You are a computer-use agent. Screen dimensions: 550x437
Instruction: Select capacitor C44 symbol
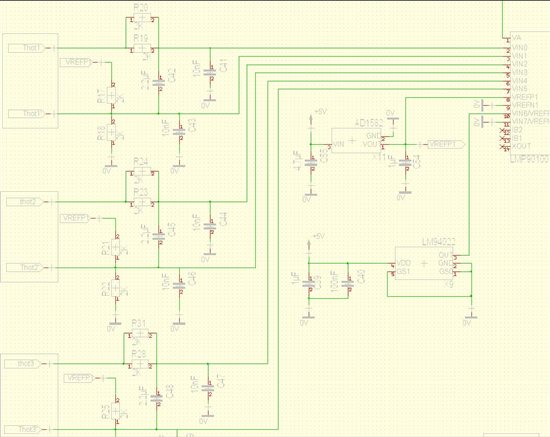(x=210, y=226)
